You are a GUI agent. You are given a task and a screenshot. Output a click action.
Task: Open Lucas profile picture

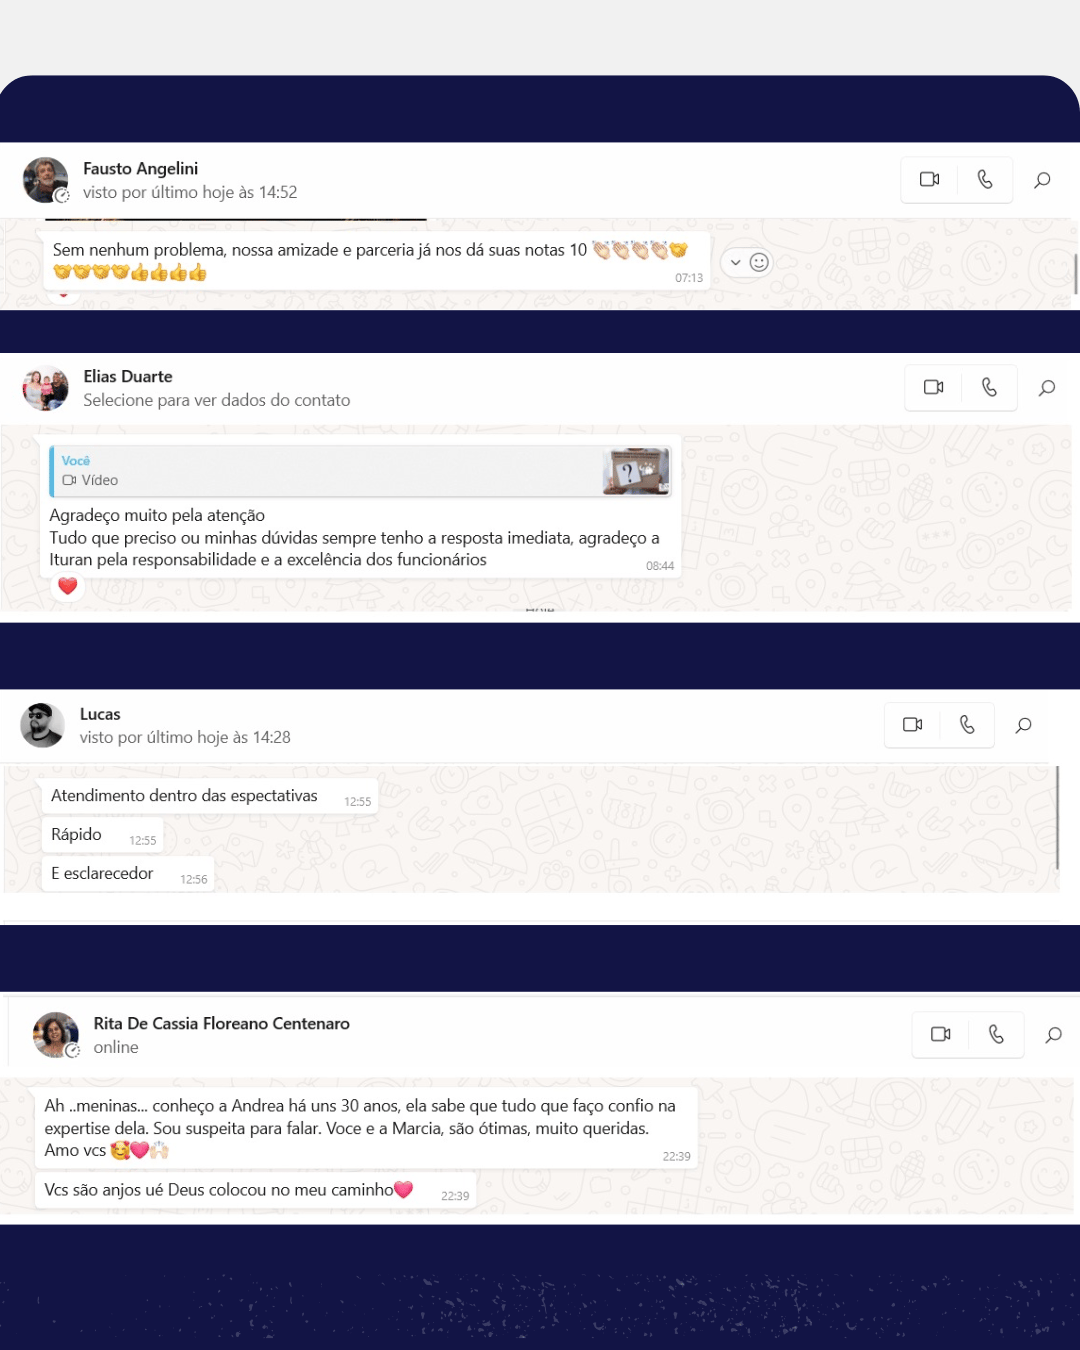click(x=42, y=725)
